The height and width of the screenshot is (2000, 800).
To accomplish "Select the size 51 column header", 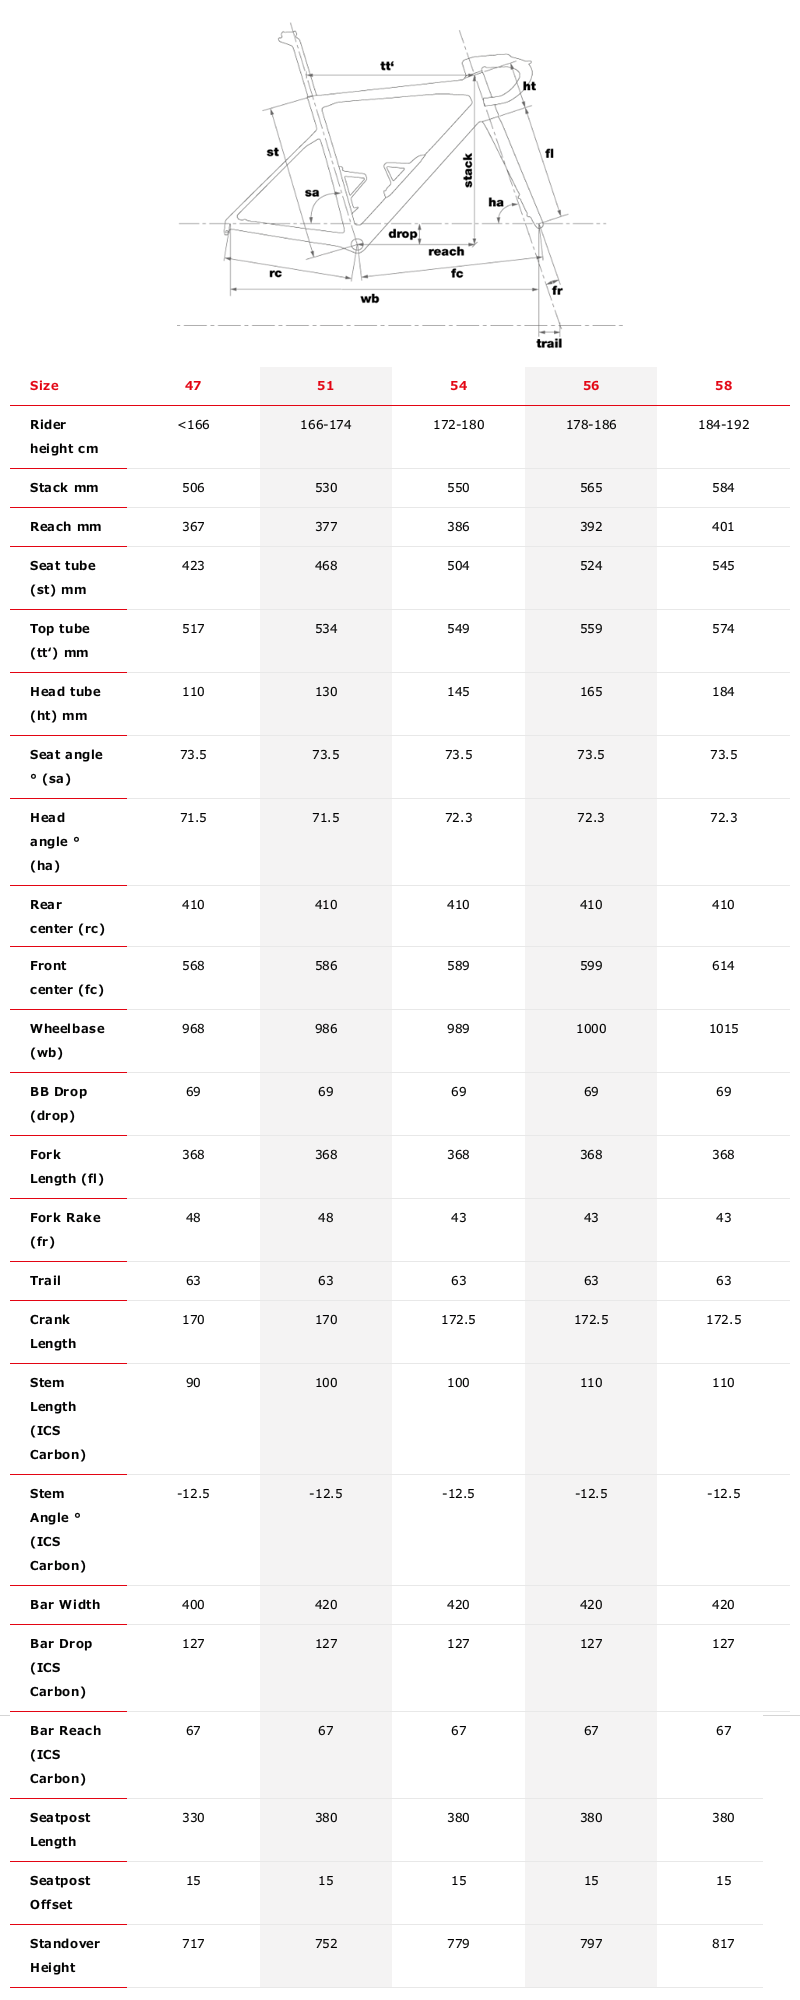I will 326,386.
